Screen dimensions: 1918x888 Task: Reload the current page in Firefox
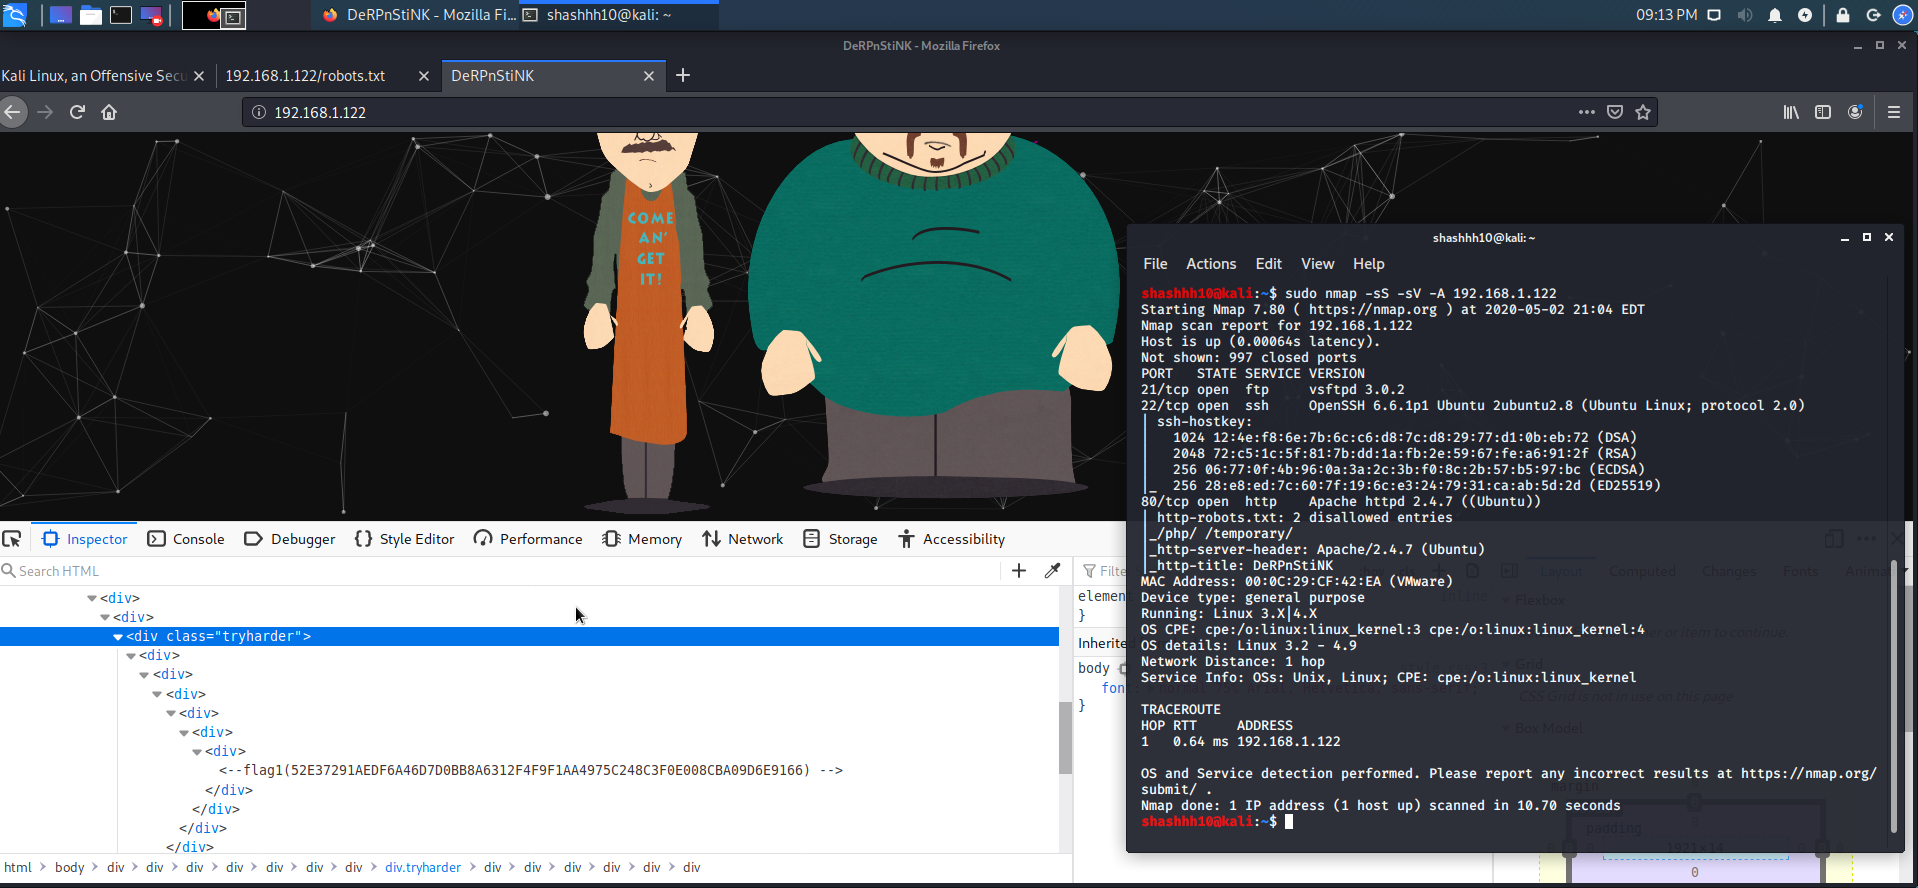tap(77, 112)
